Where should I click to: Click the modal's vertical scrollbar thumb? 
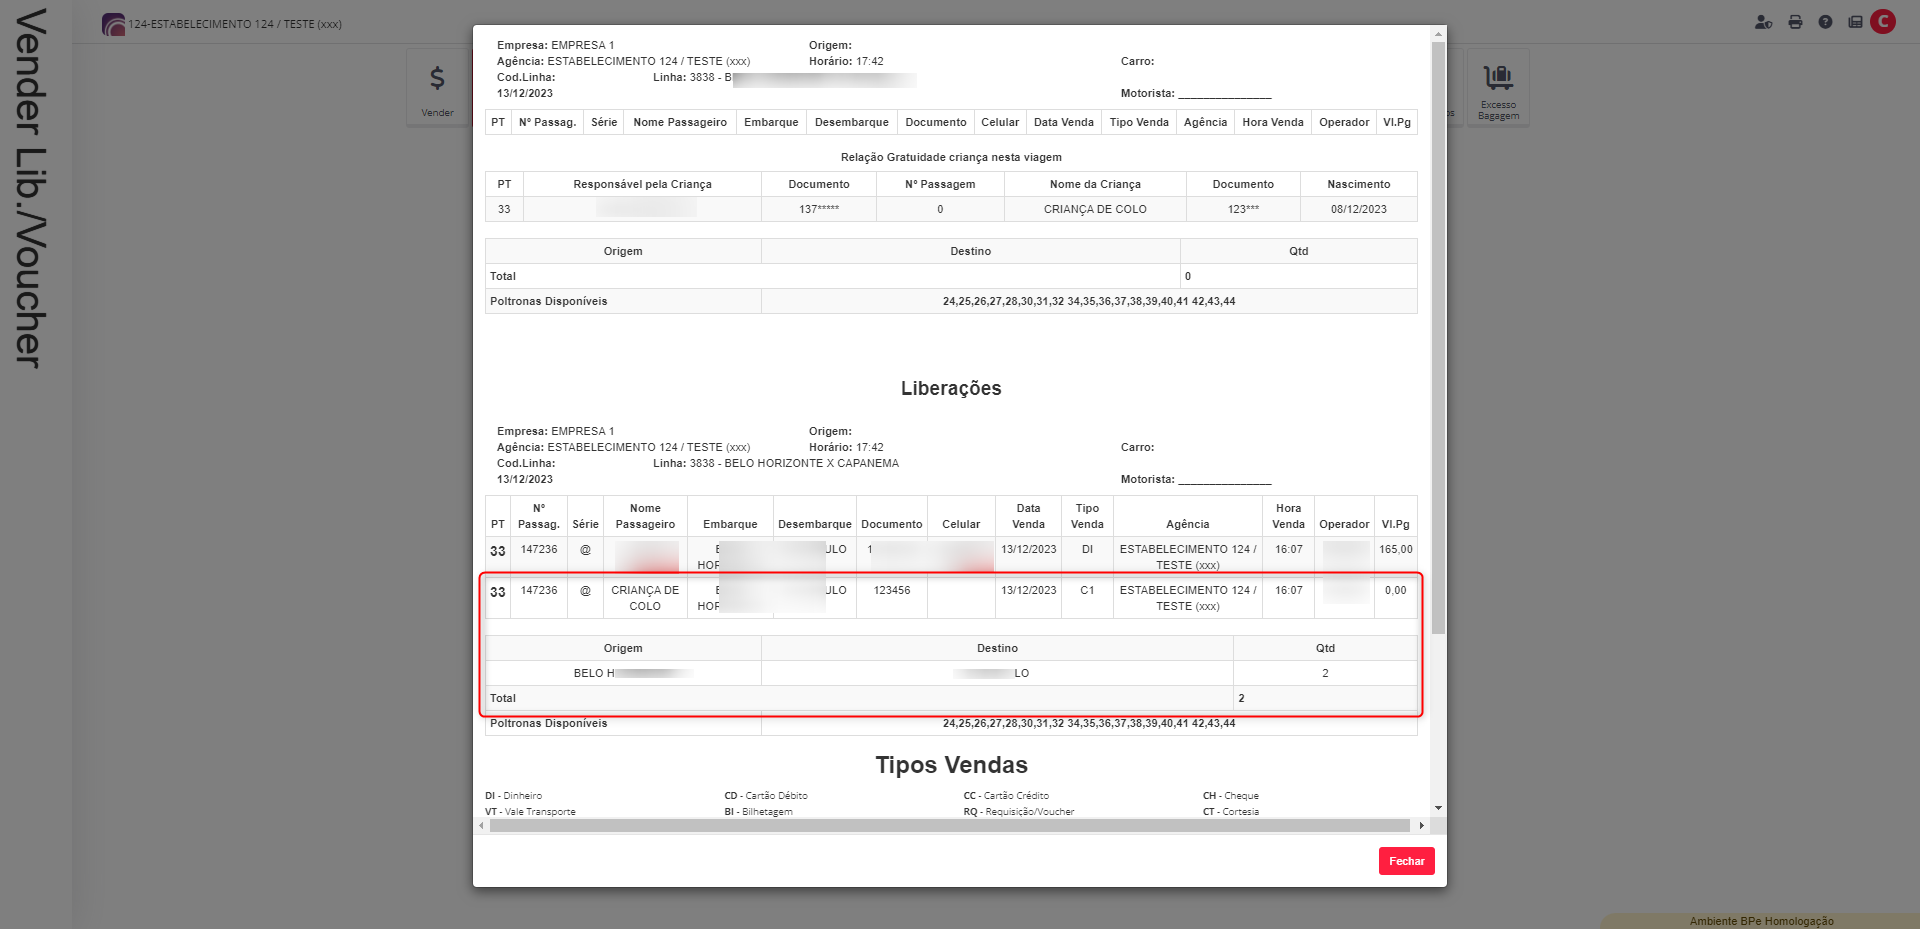click(x=1438, y=337)
